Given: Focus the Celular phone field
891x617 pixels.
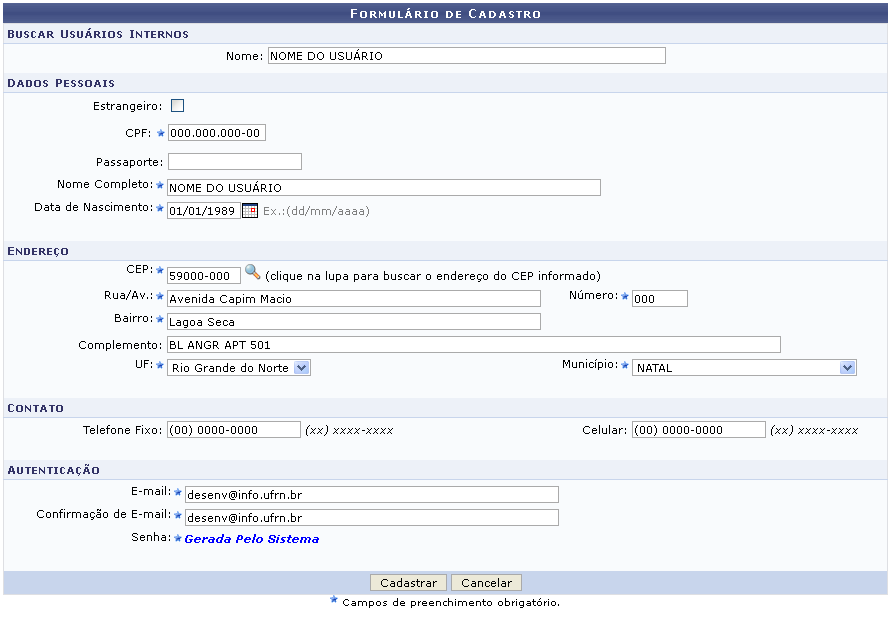Looking at the screenshot, I should [x=698, y=429].
